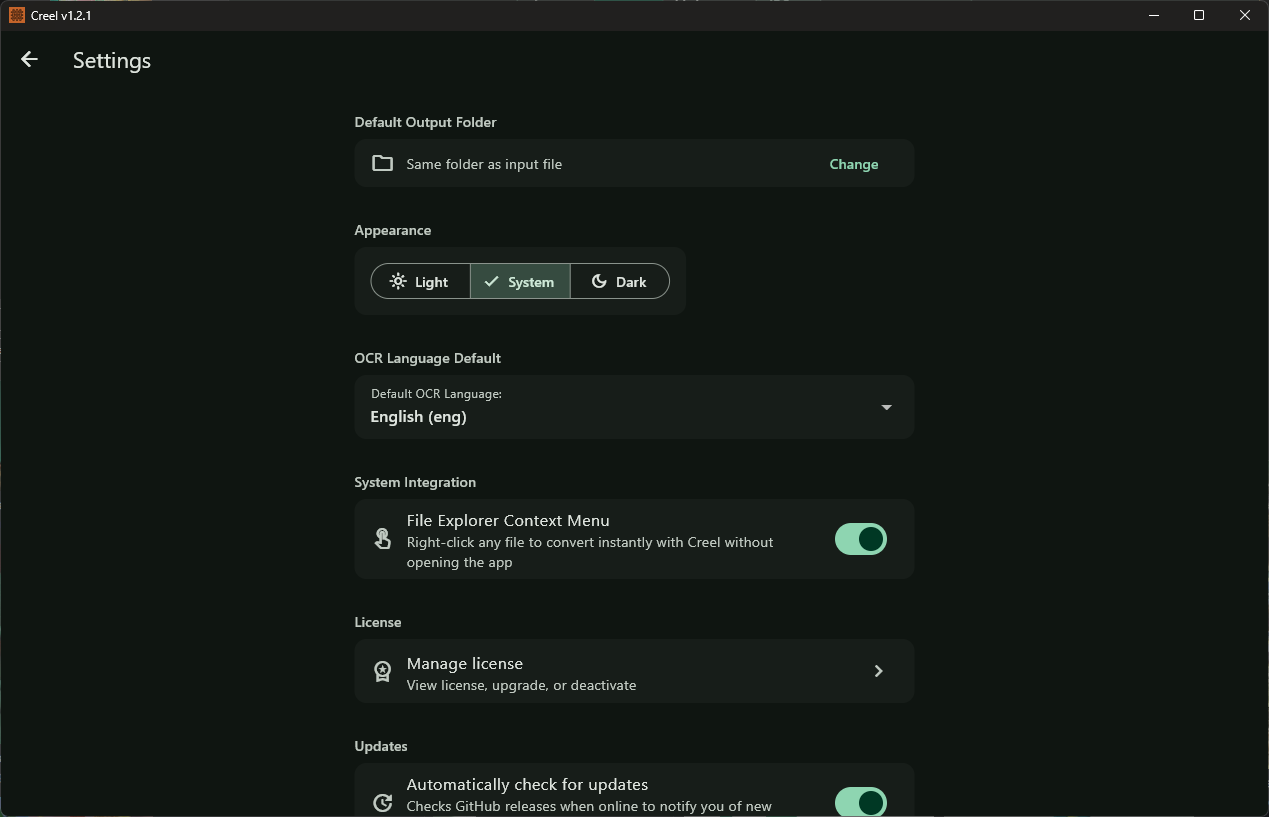
Task: Close the Creel window
Action: pos(1245,15)
